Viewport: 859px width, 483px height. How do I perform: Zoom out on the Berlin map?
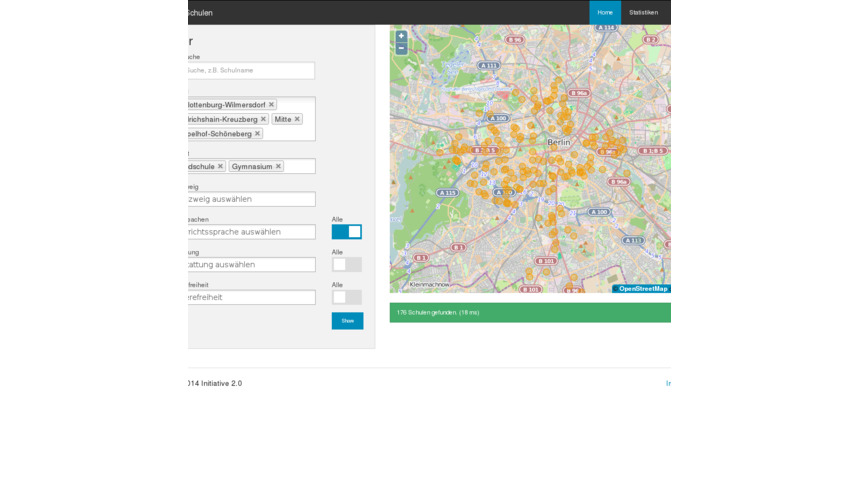tap(401, 48)
